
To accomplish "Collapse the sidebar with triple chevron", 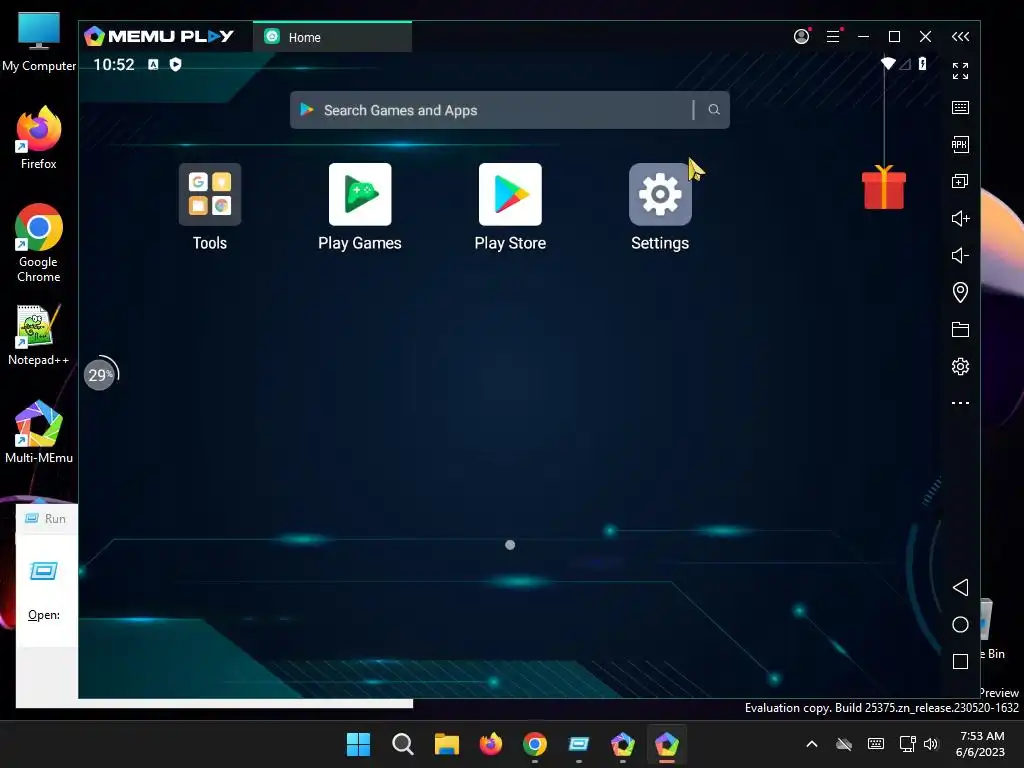I will [x=960, y=37].
